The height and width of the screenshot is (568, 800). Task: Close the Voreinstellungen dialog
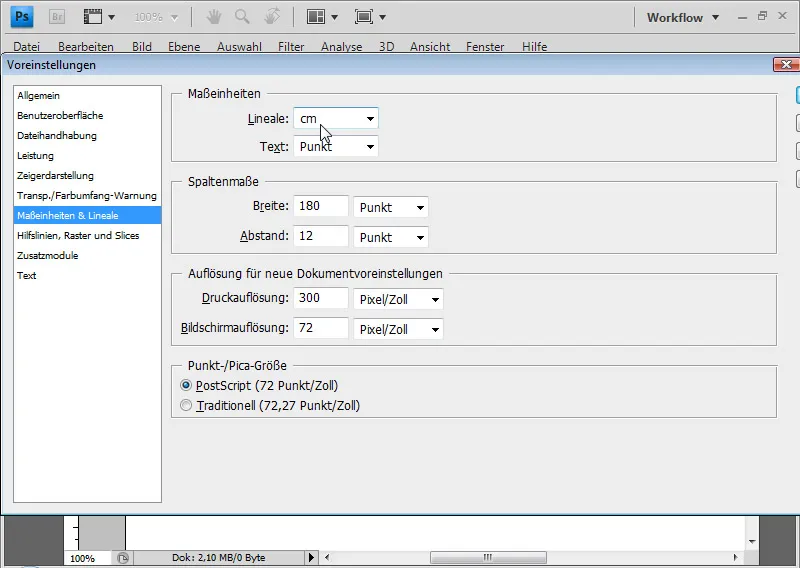[x=786, y=64]
